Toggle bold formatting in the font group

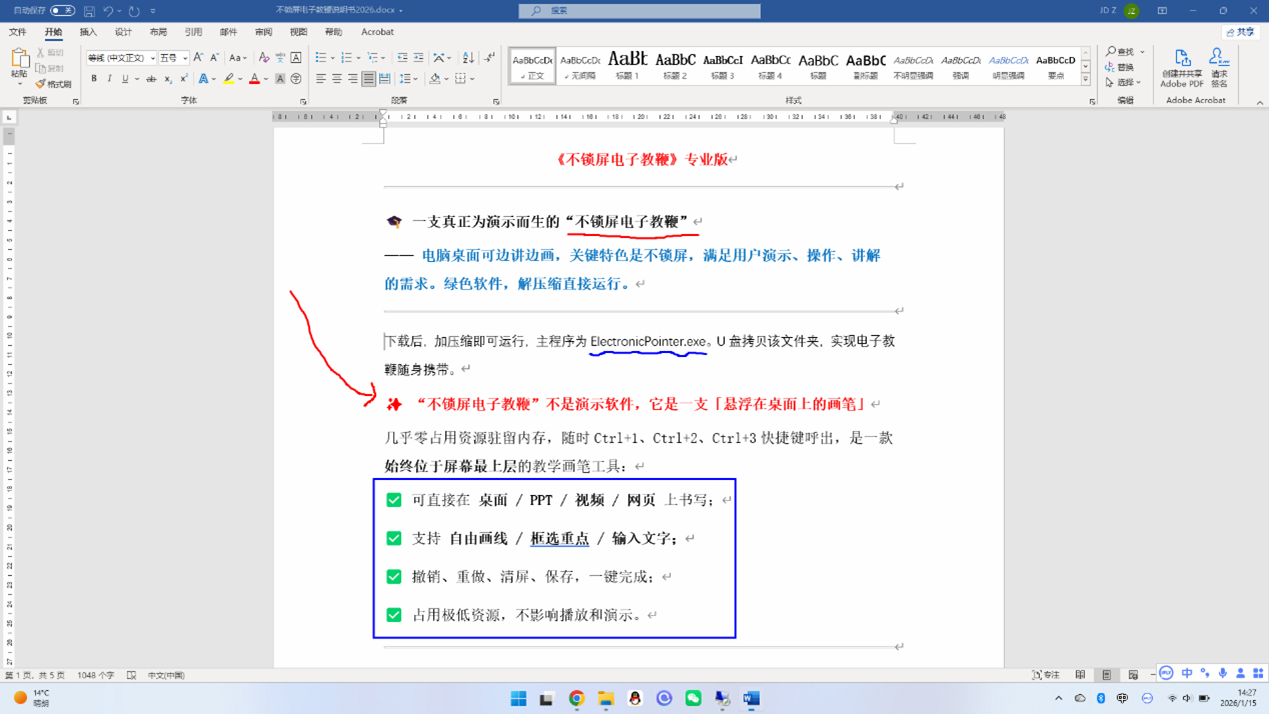point(94,79)
